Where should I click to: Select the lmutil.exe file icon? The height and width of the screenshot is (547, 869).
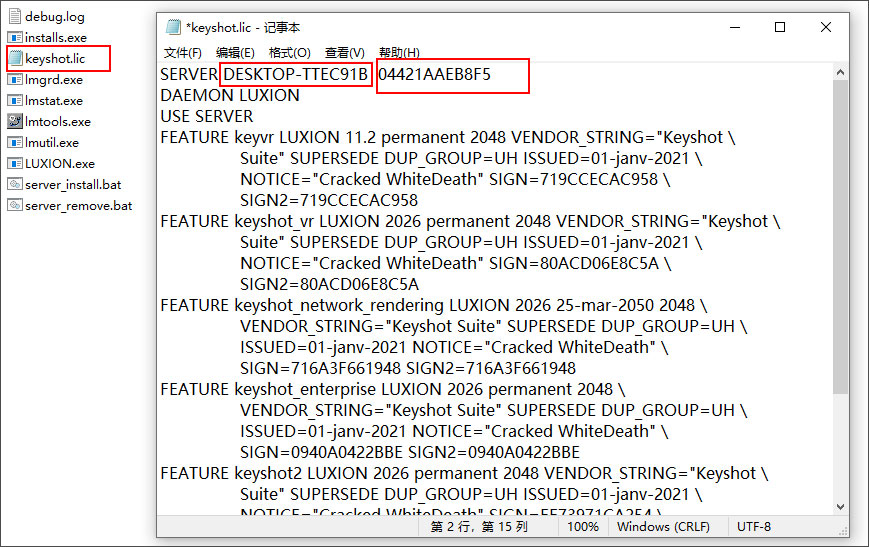coord(15,142)
